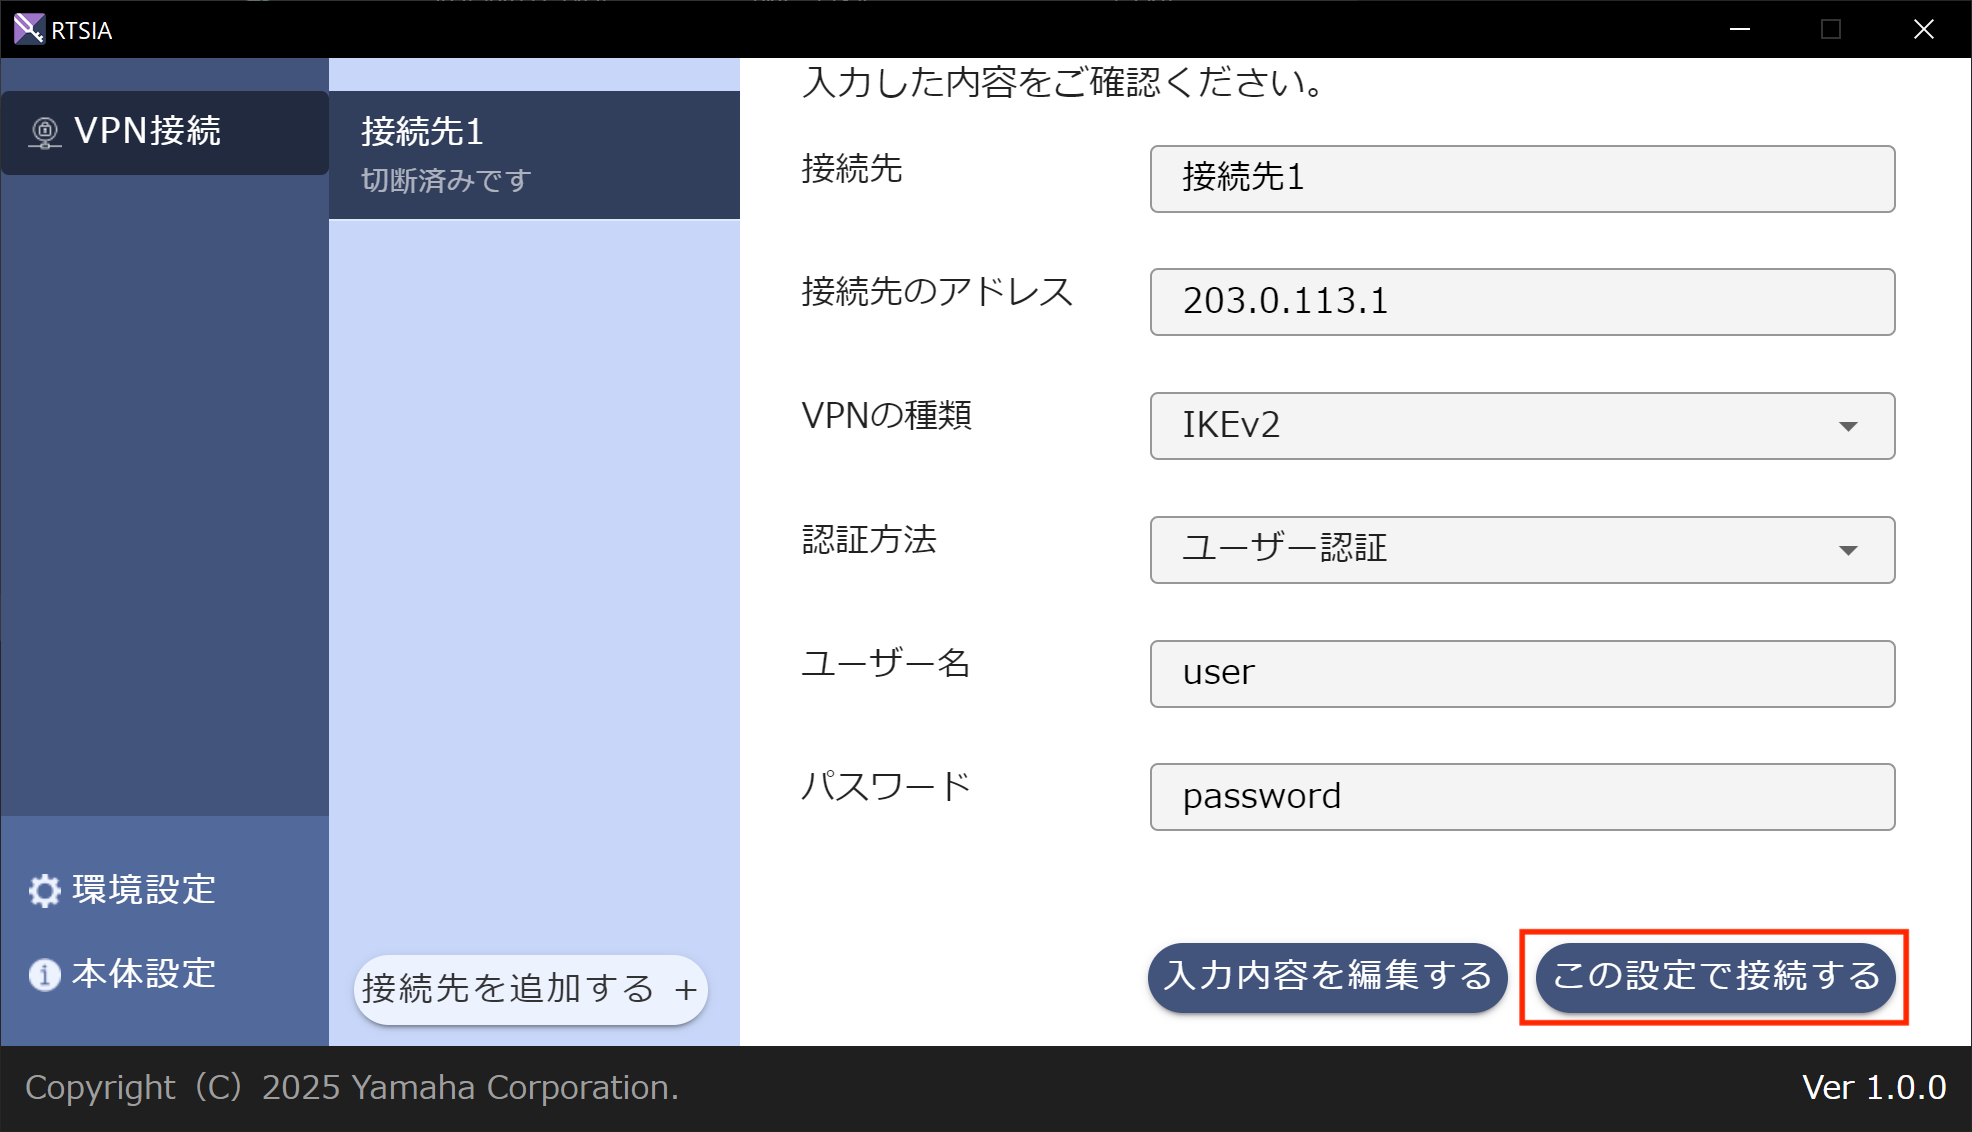1972x1132 pixels.
Task: Click the 切断済みです status text
Action: click(444, 180)
